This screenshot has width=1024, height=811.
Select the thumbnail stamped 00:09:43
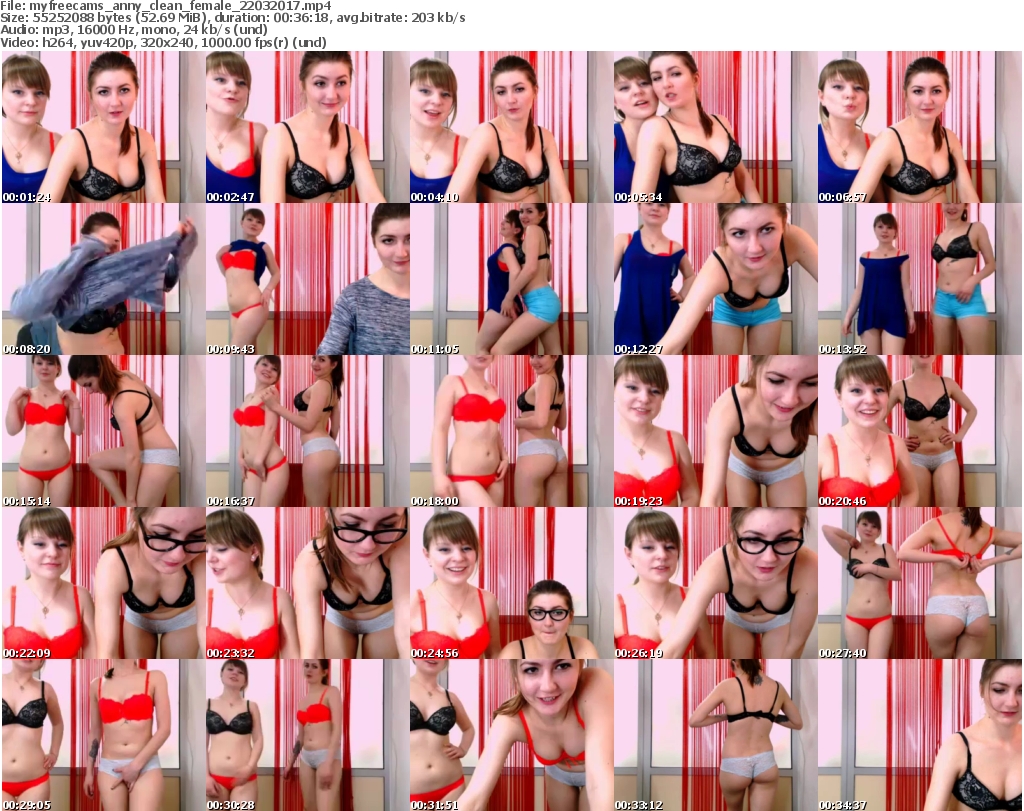point(308,279)
